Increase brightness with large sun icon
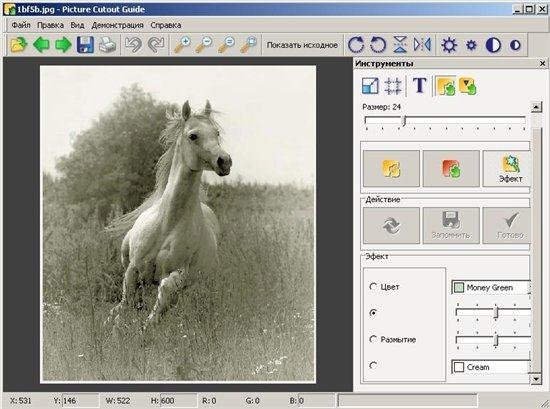This screenshot has width=550, height=409. [449, 45]
